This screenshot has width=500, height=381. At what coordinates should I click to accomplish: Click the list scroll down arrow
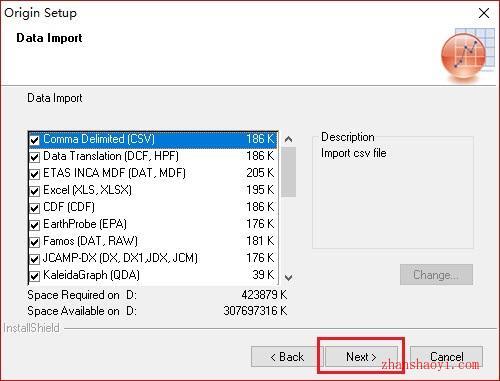coord(289,277)
